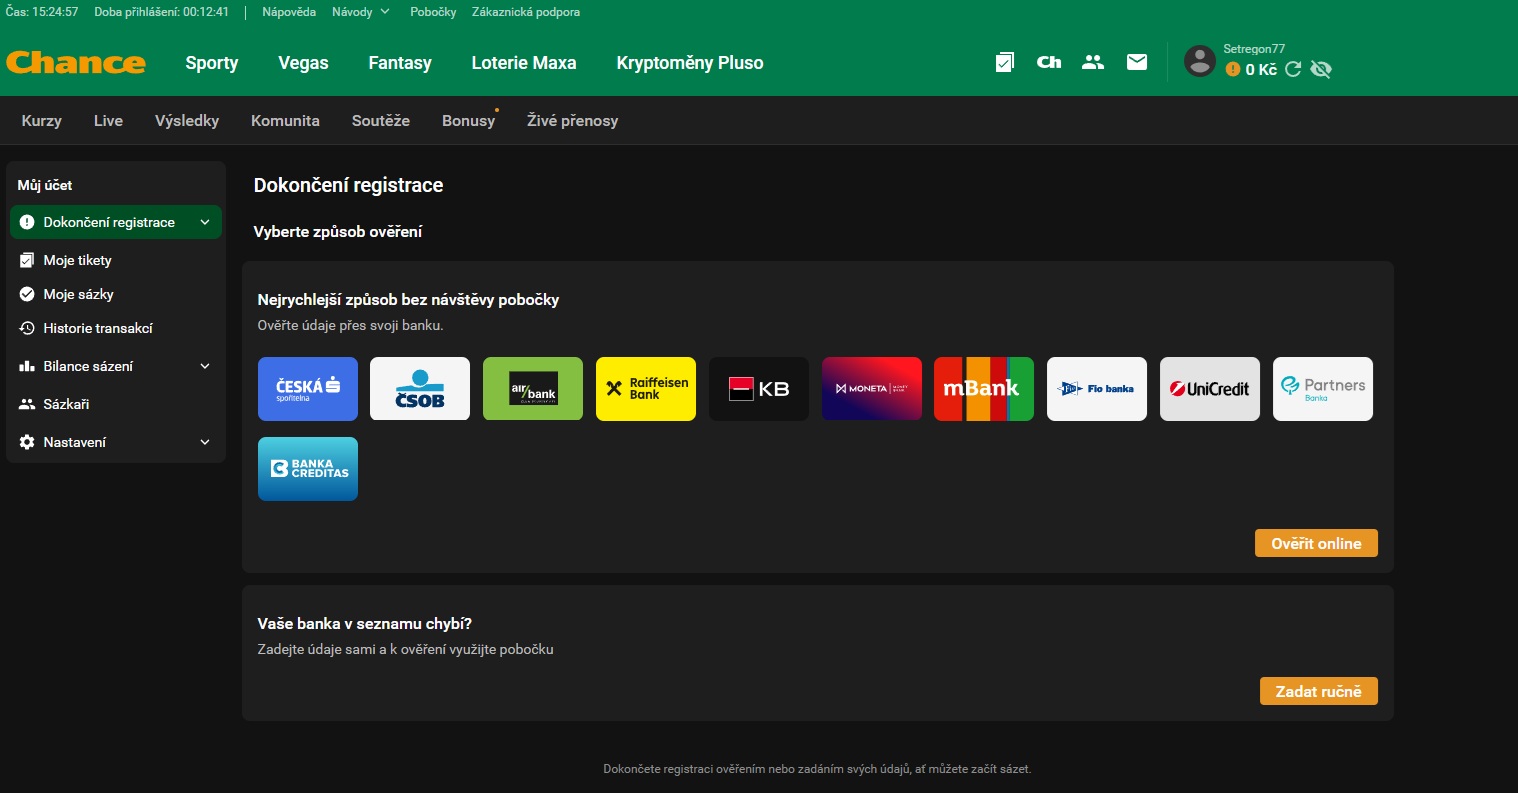Open the Vegas section
The height and width of the screenshot is (793, 1518).
(303, 62)
